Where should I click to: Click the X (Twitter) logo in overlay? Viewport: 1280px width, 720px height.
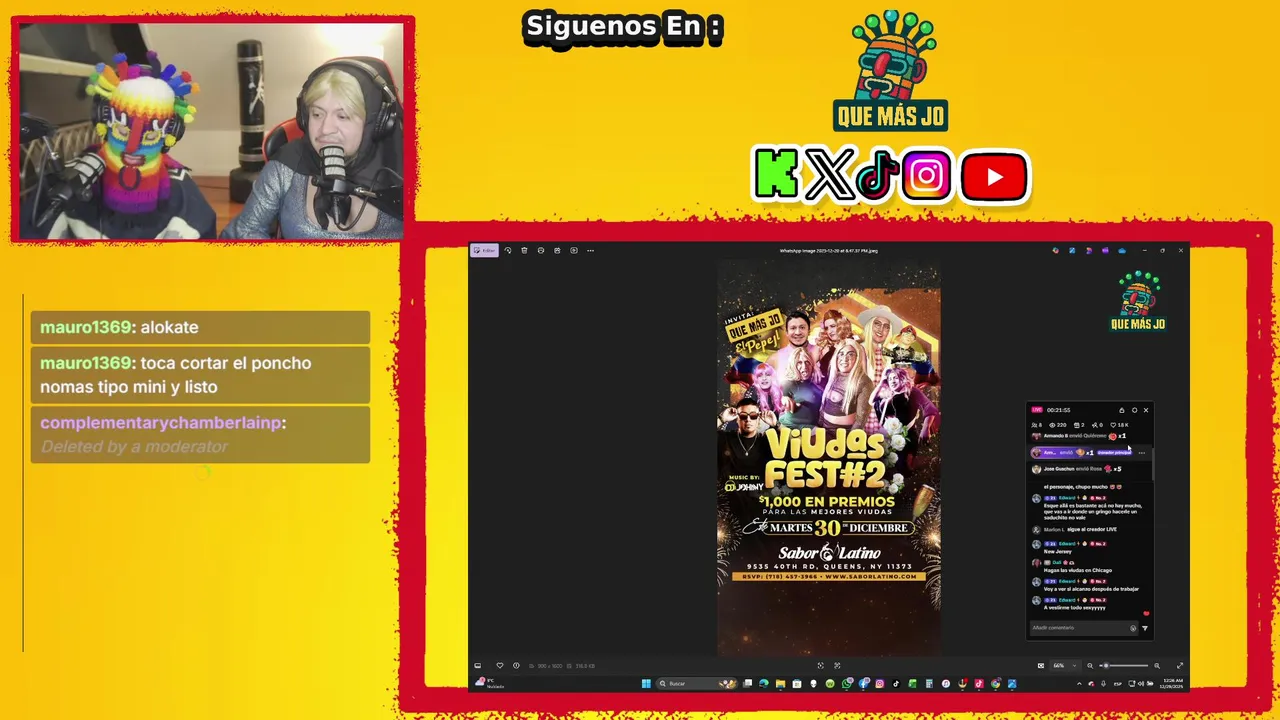(828, 175)
